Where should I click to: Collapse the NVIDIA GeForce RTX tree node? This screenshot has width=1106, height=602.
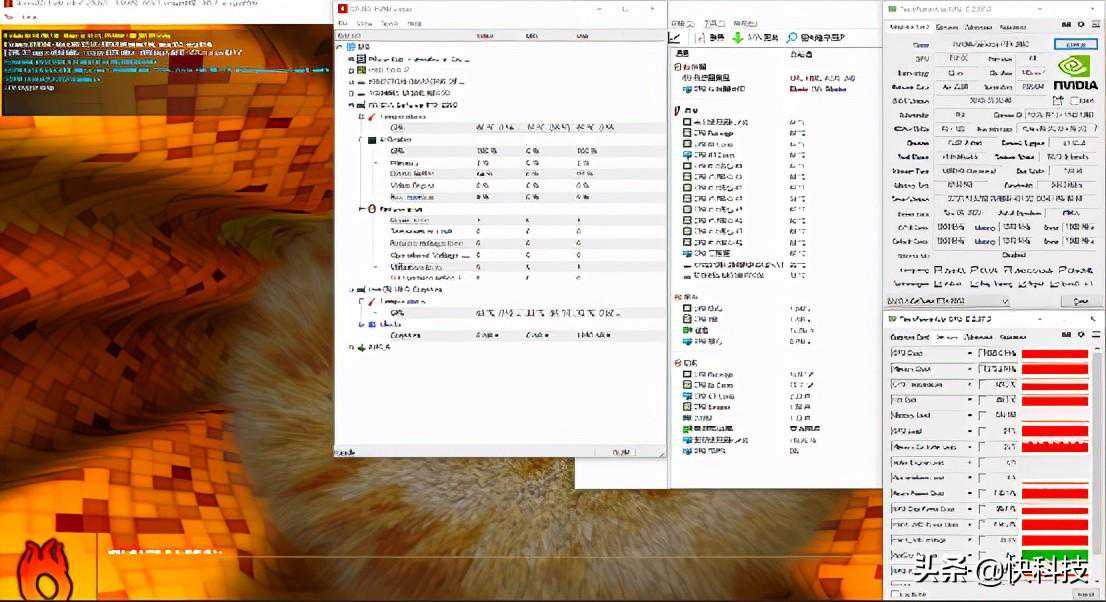pos(352,104)
